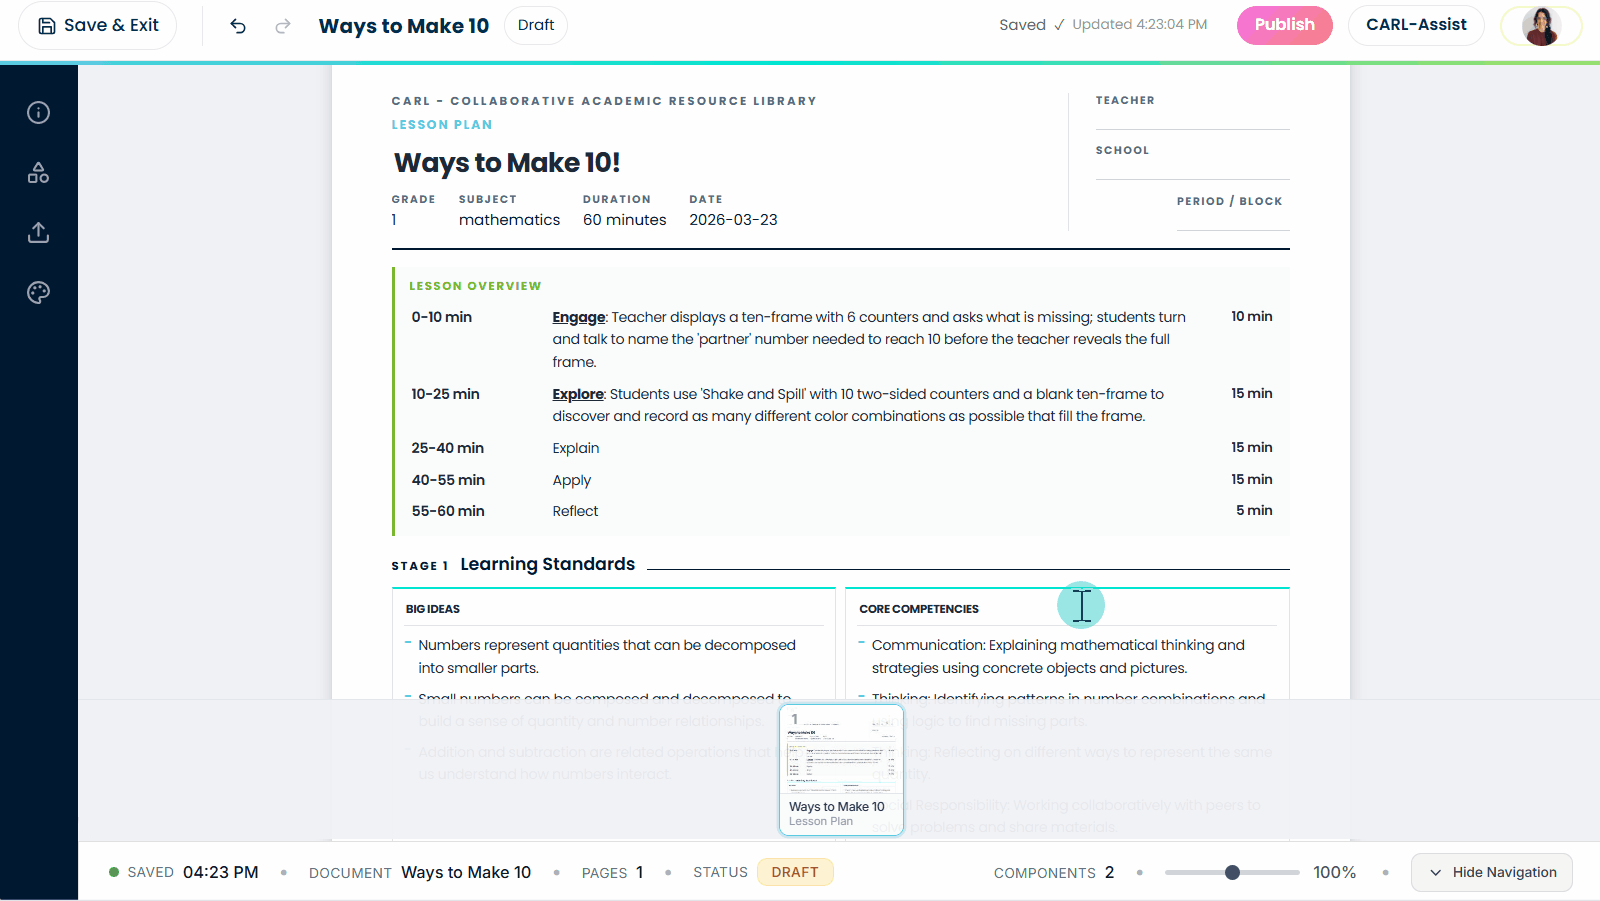
Task: Open the info panel icon in sidebar
Action: (x=38, y=113)
